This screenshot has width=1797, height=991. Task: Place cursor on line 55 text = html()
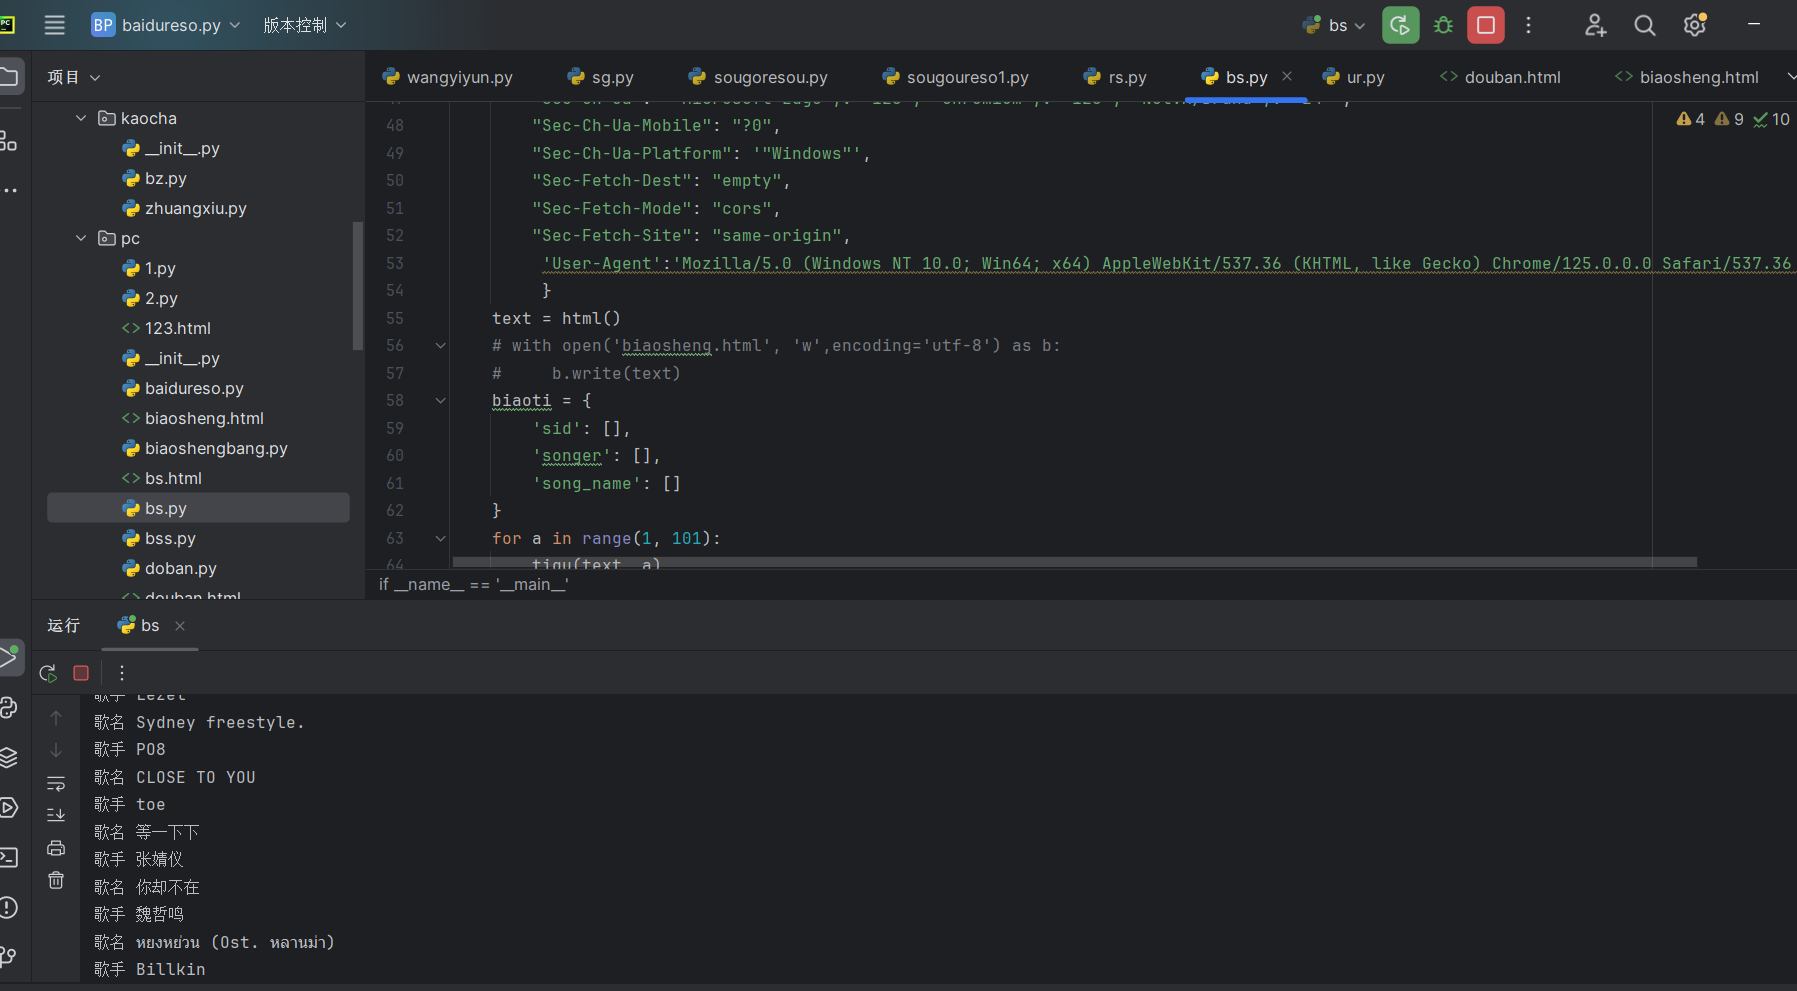556,318
